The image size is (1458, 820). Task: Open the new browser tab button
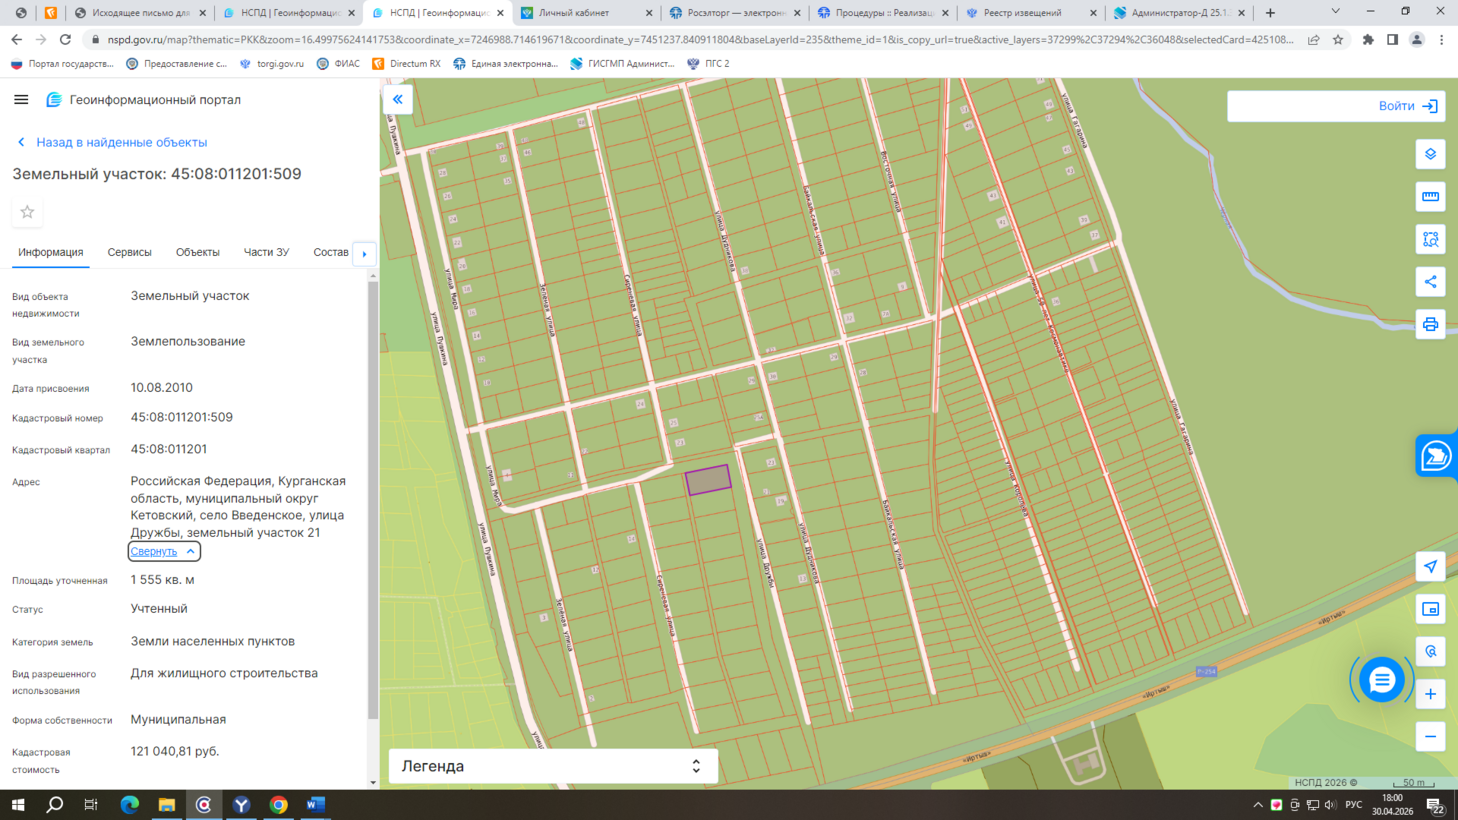click(x=1270, y=13)
